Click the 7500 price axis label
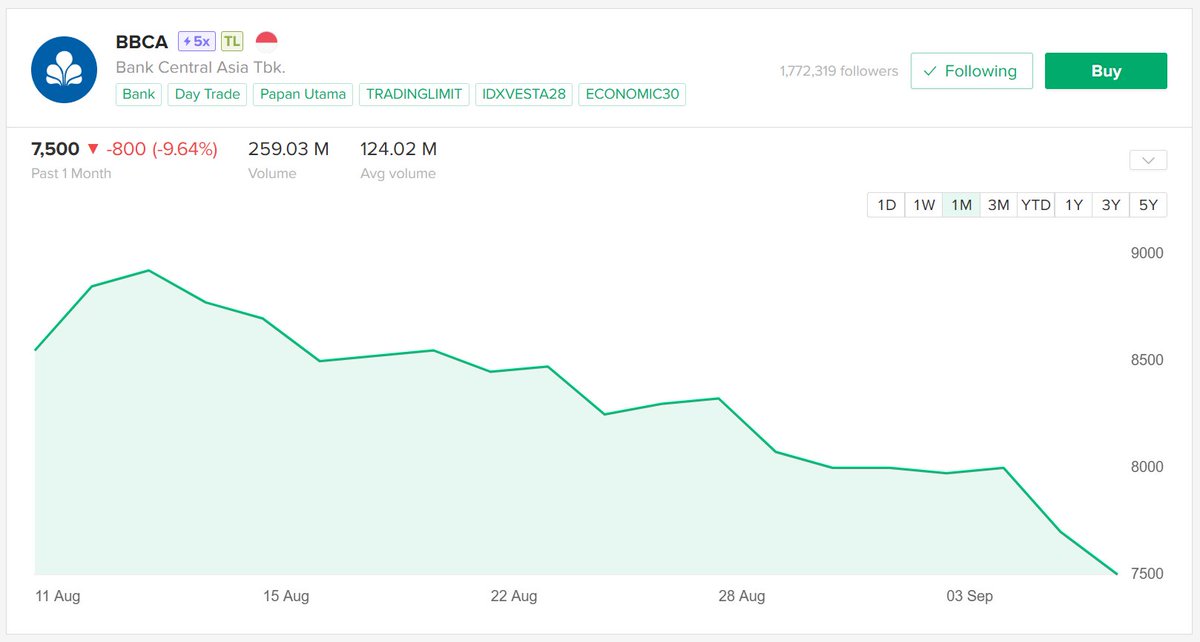 coord(1147,574)
